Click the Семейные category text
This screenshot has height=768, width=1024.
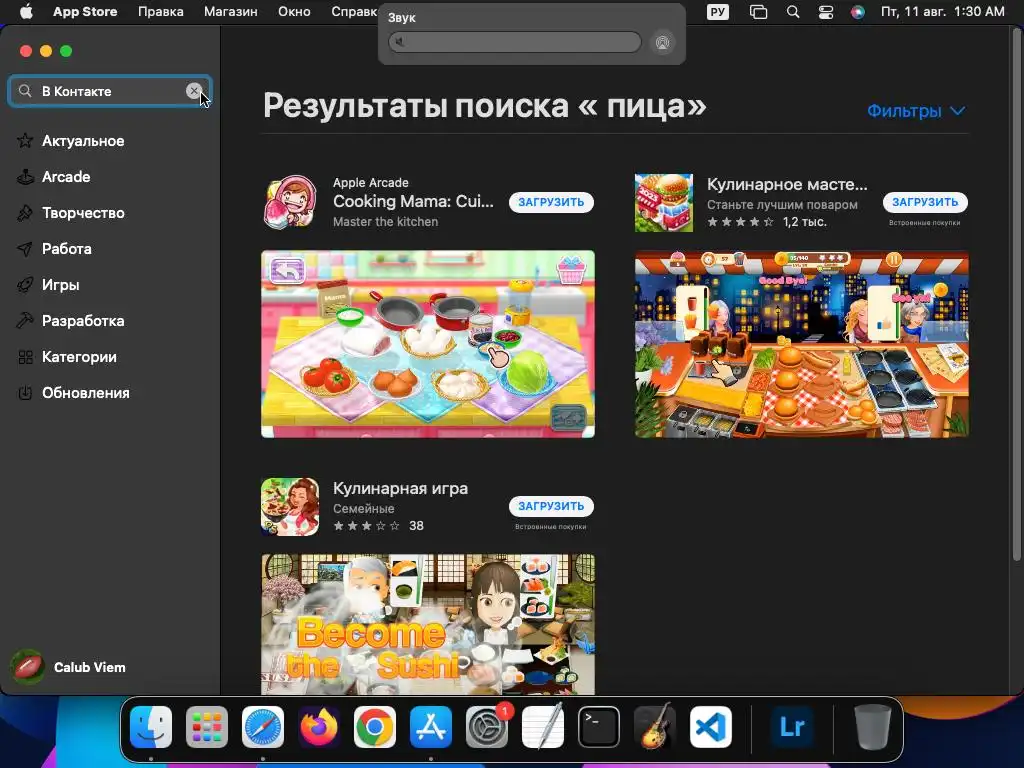click(x=364, y=509)
